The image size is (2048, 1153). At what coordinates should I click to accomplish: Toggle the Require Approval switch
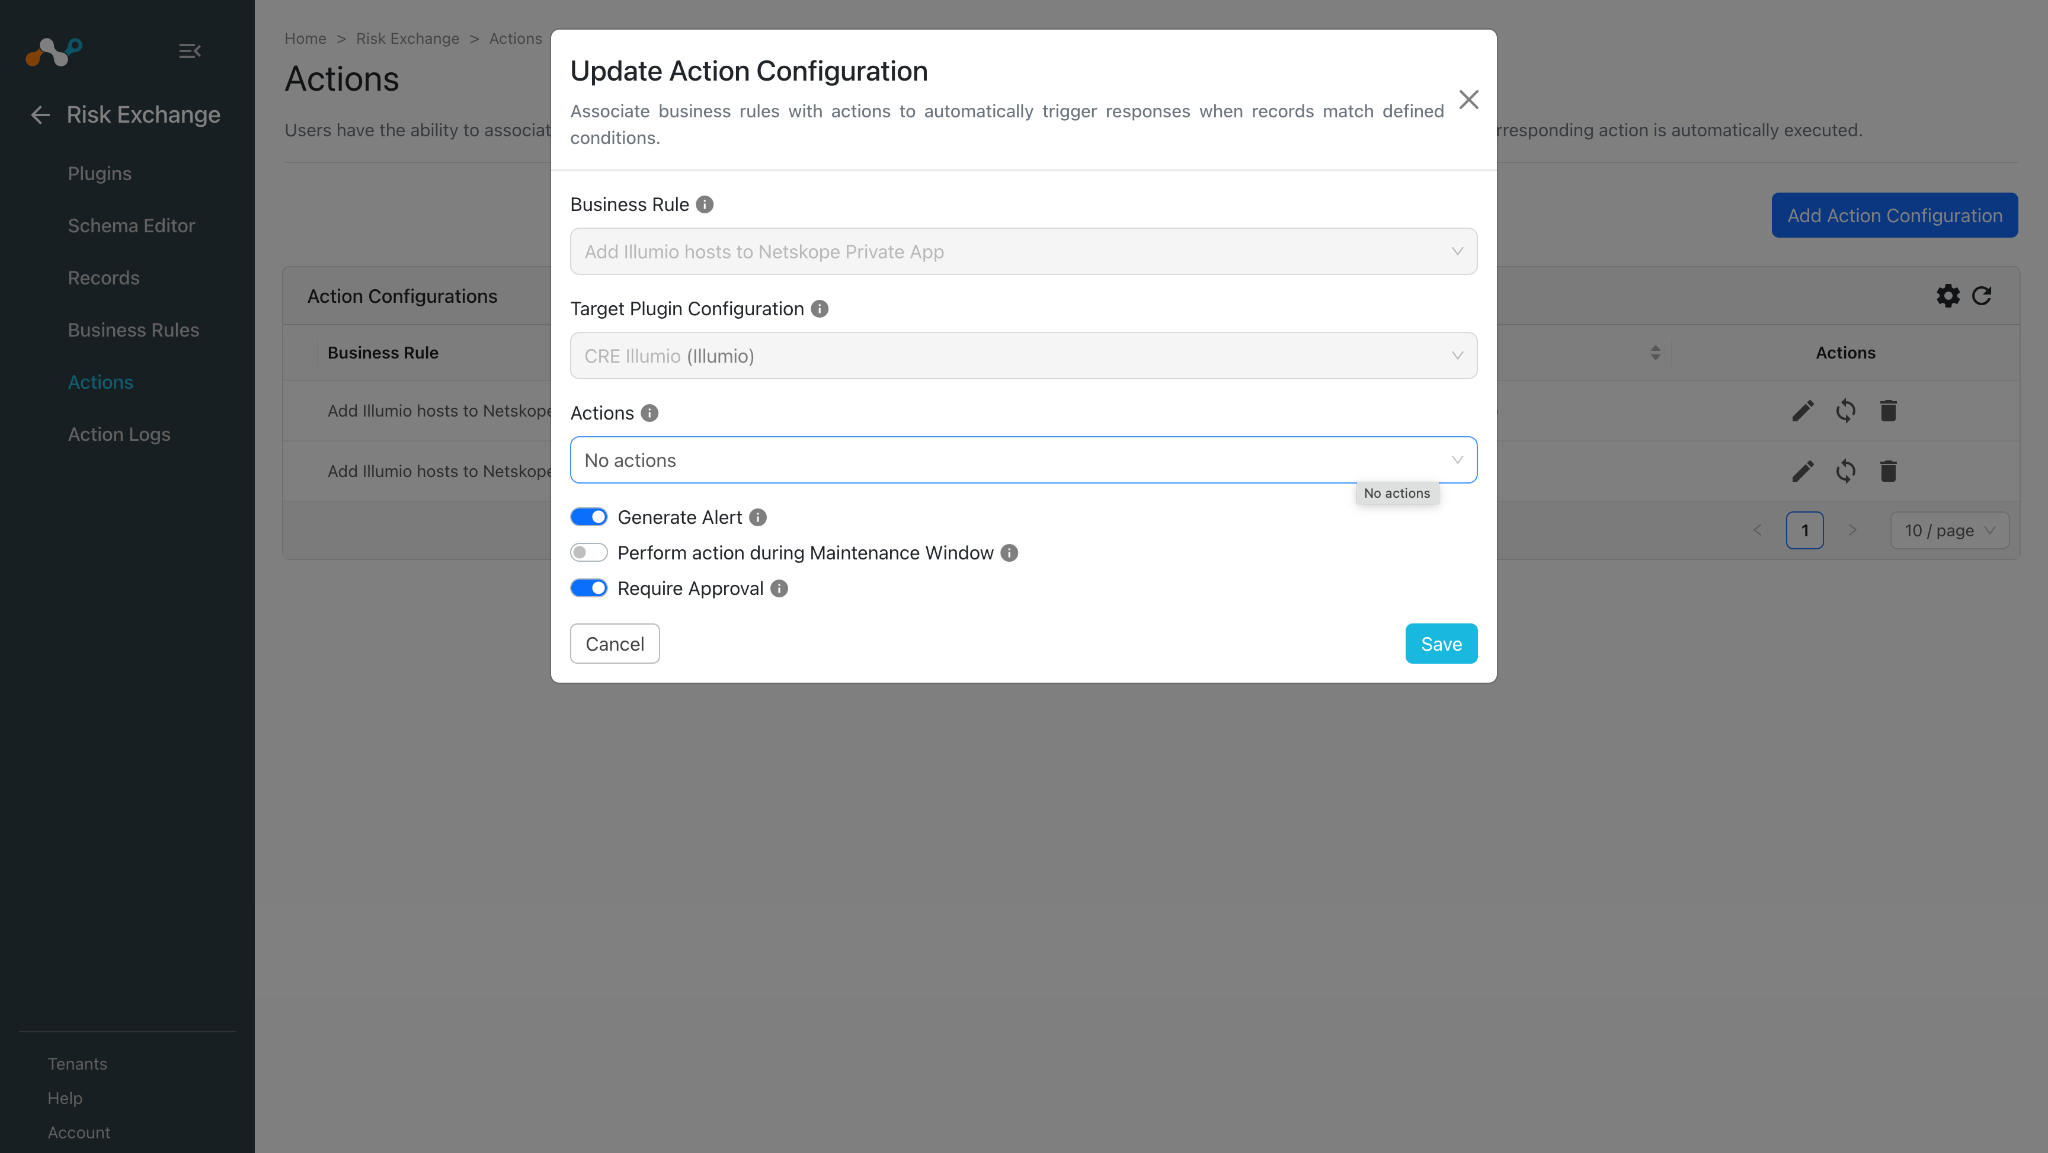click(x=589, y=589)
